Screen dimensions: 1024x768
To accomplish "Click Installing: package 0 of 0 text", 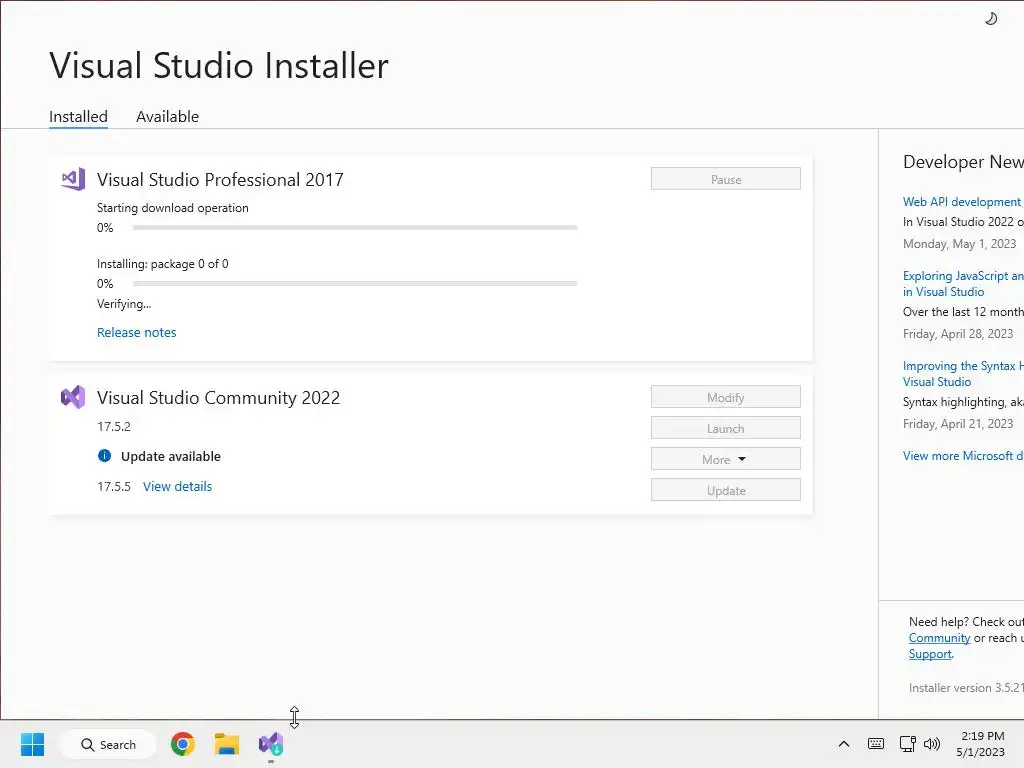I will pyautogui.click(x=163, y=264).
